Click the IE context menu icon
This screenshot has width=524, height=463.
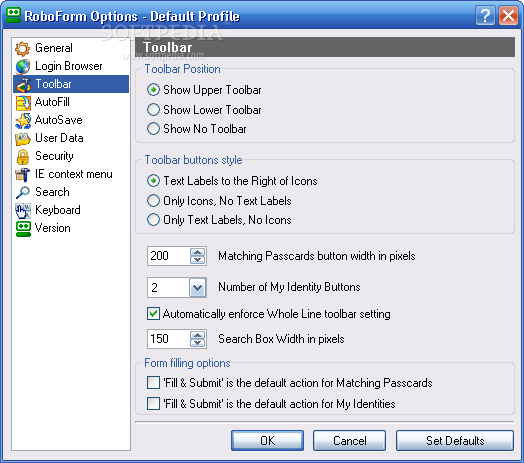click(22, 175)
